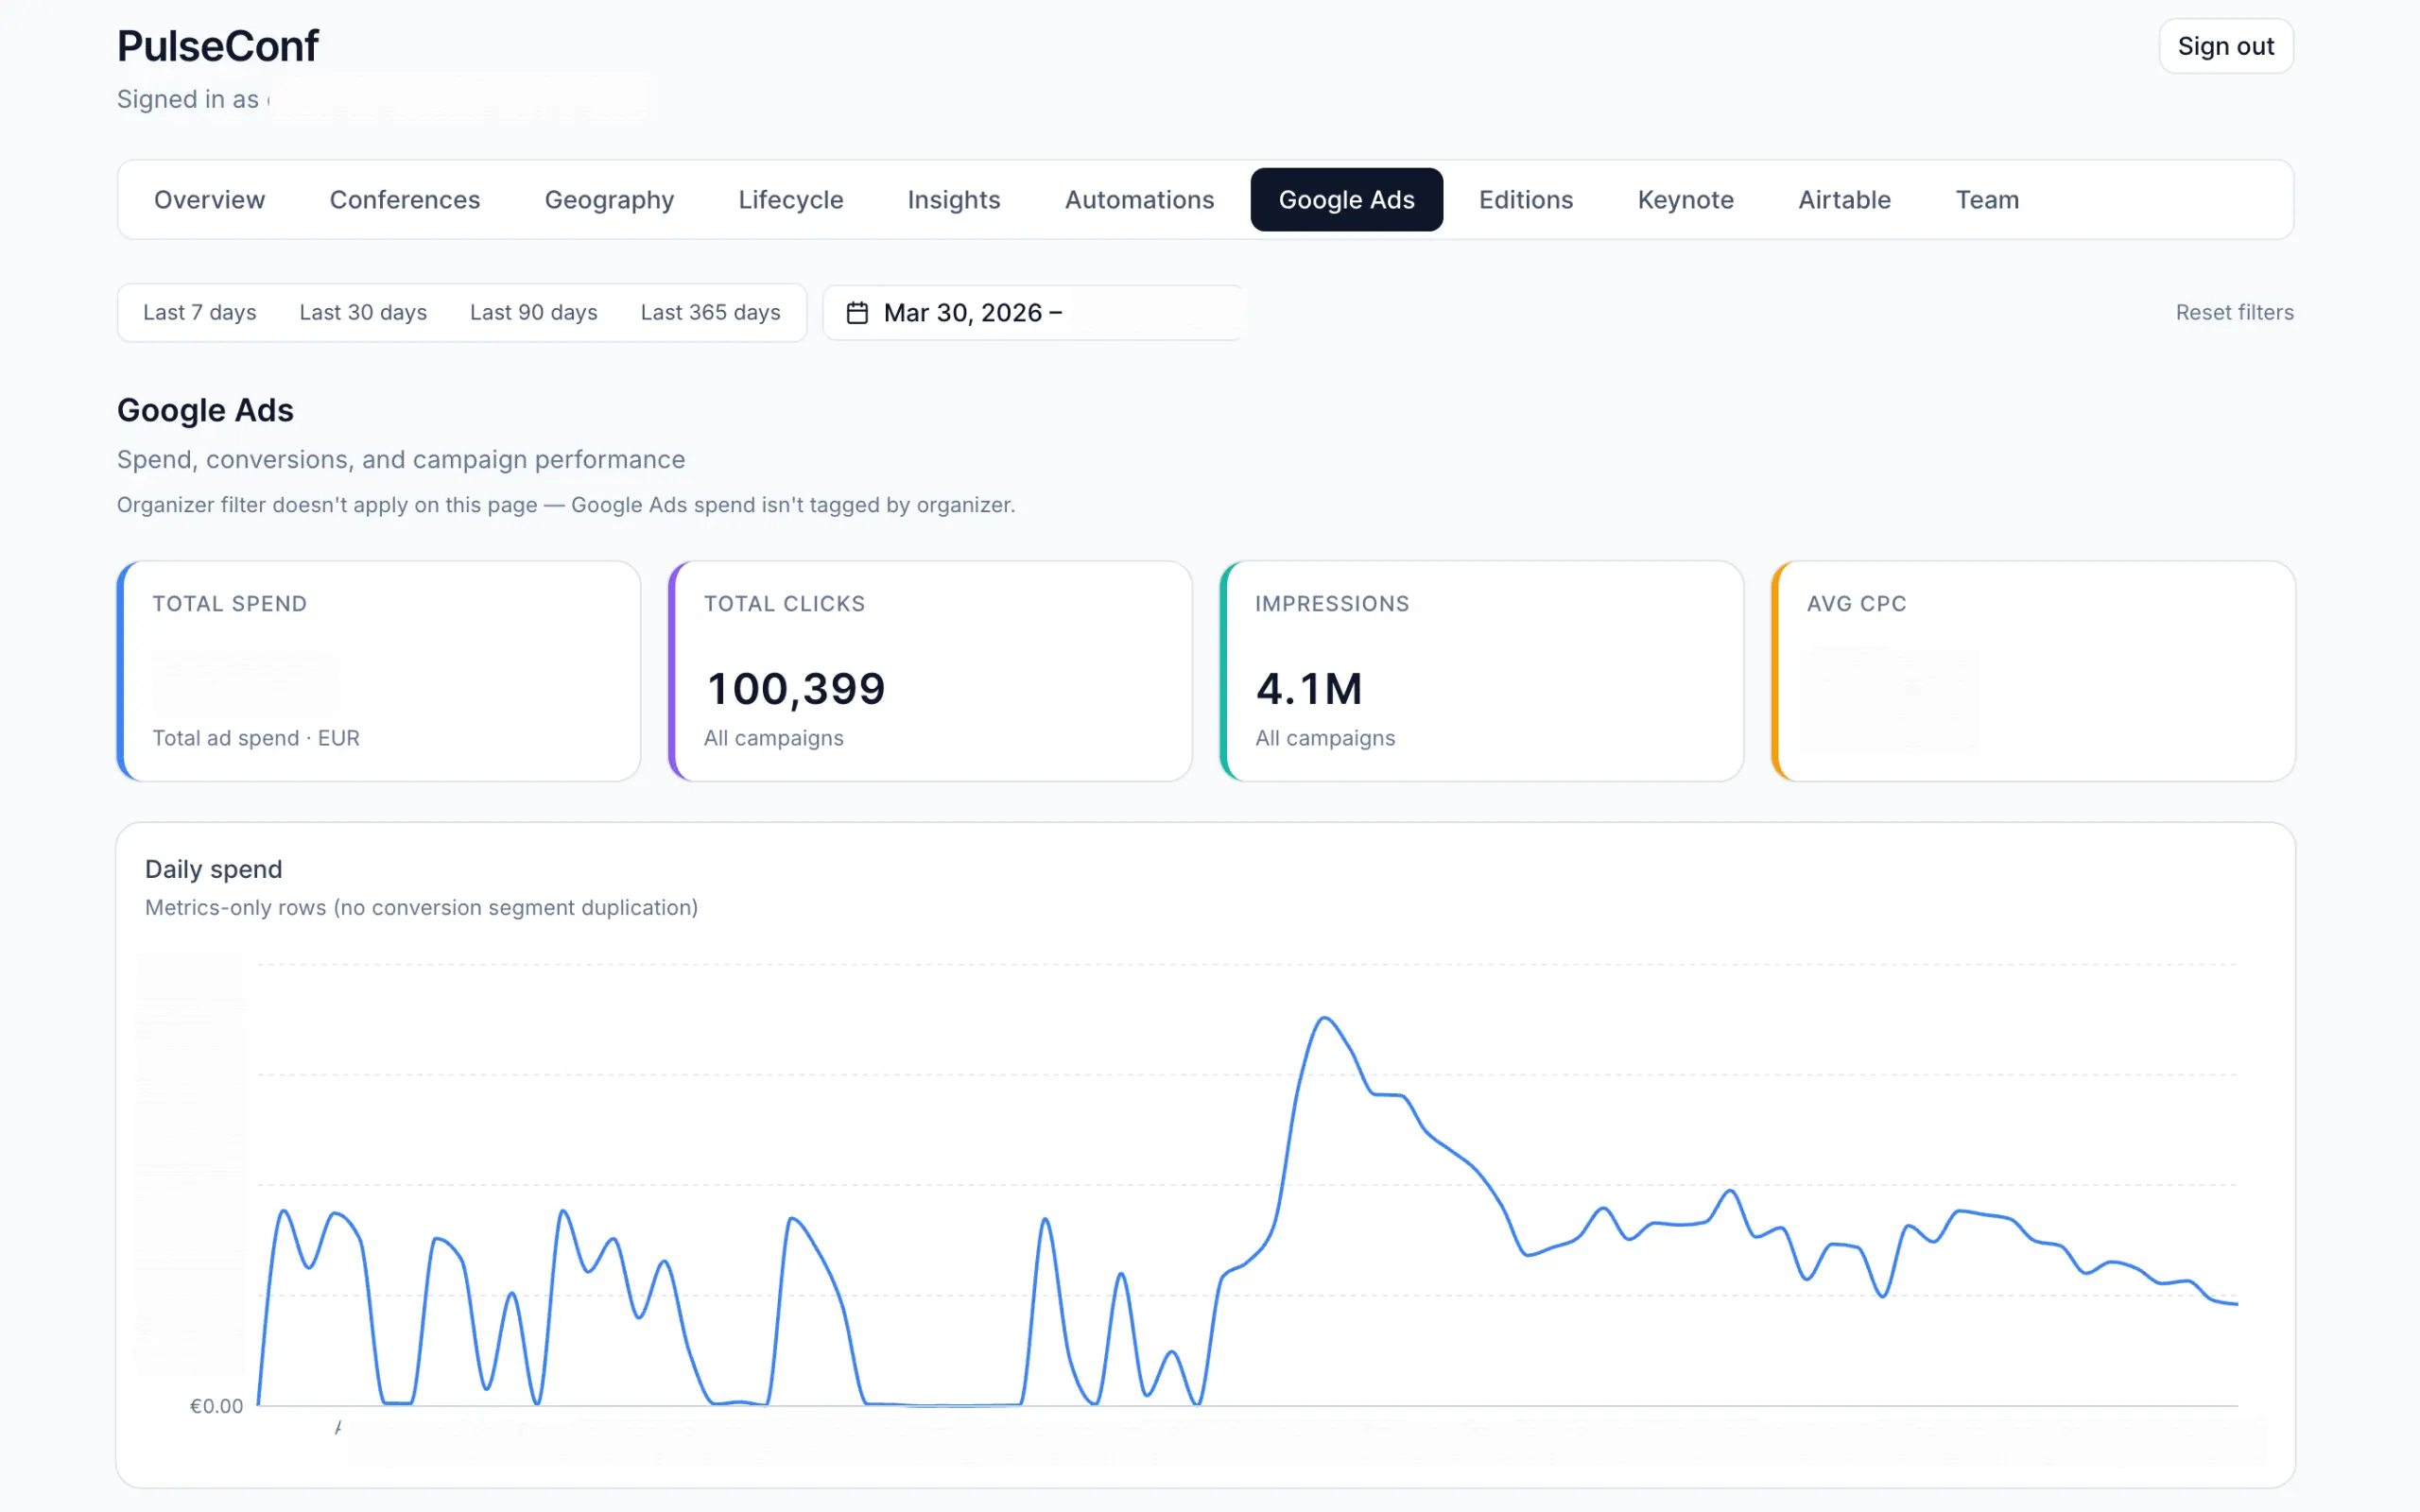Select the active Google Ads tab
This screenshot has width=2420, height=1512.
[1346, 200]
